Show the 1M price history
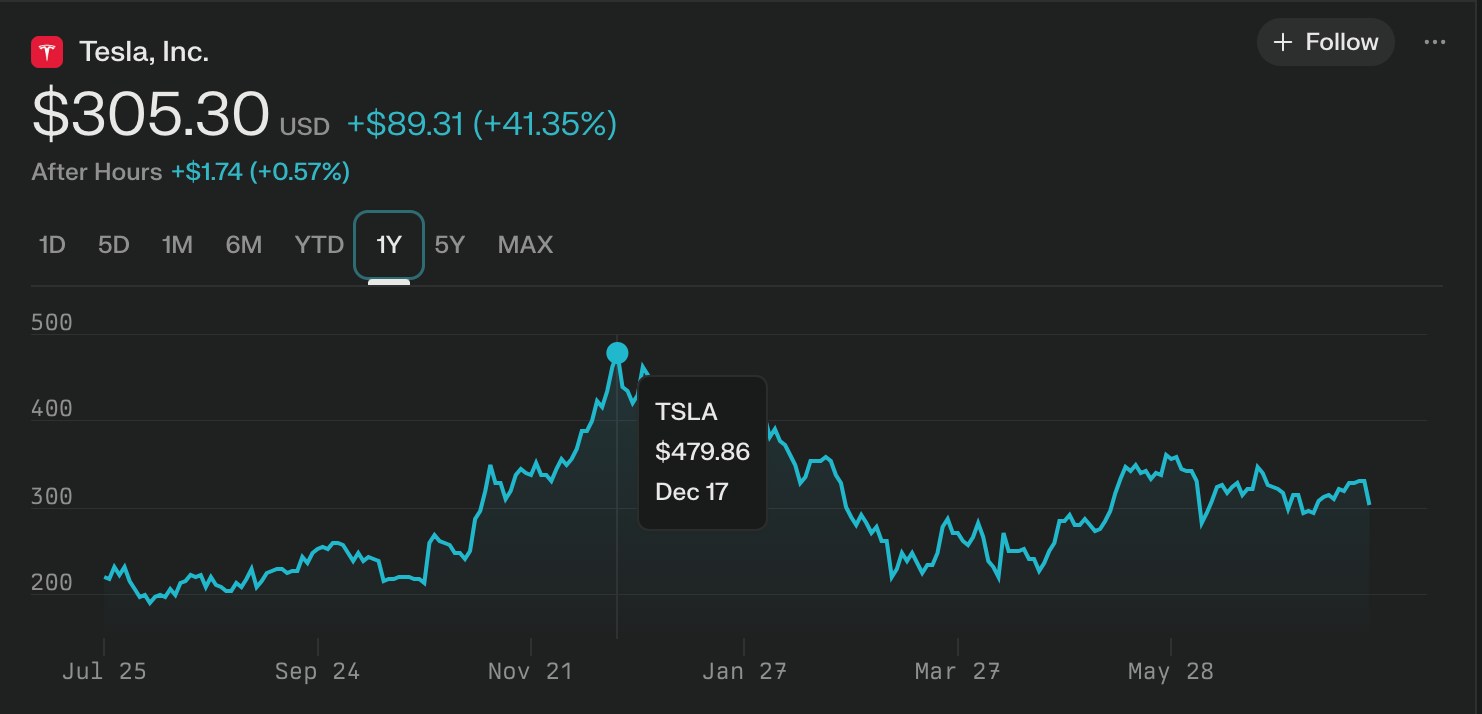1482x714 pixels. coord(177,245)
